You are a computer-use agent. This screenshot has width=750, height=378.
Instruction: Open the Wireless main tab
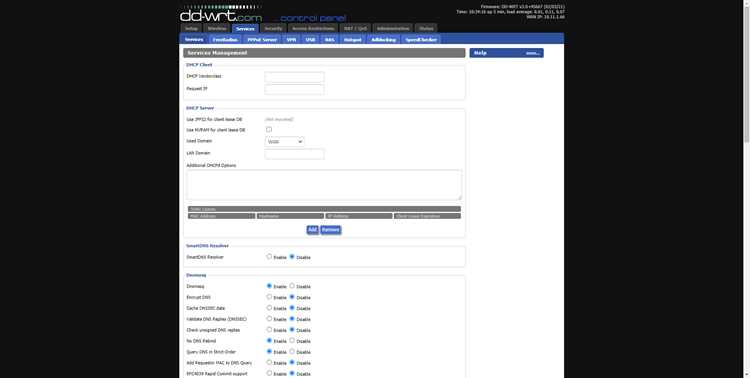pos(217,29)
